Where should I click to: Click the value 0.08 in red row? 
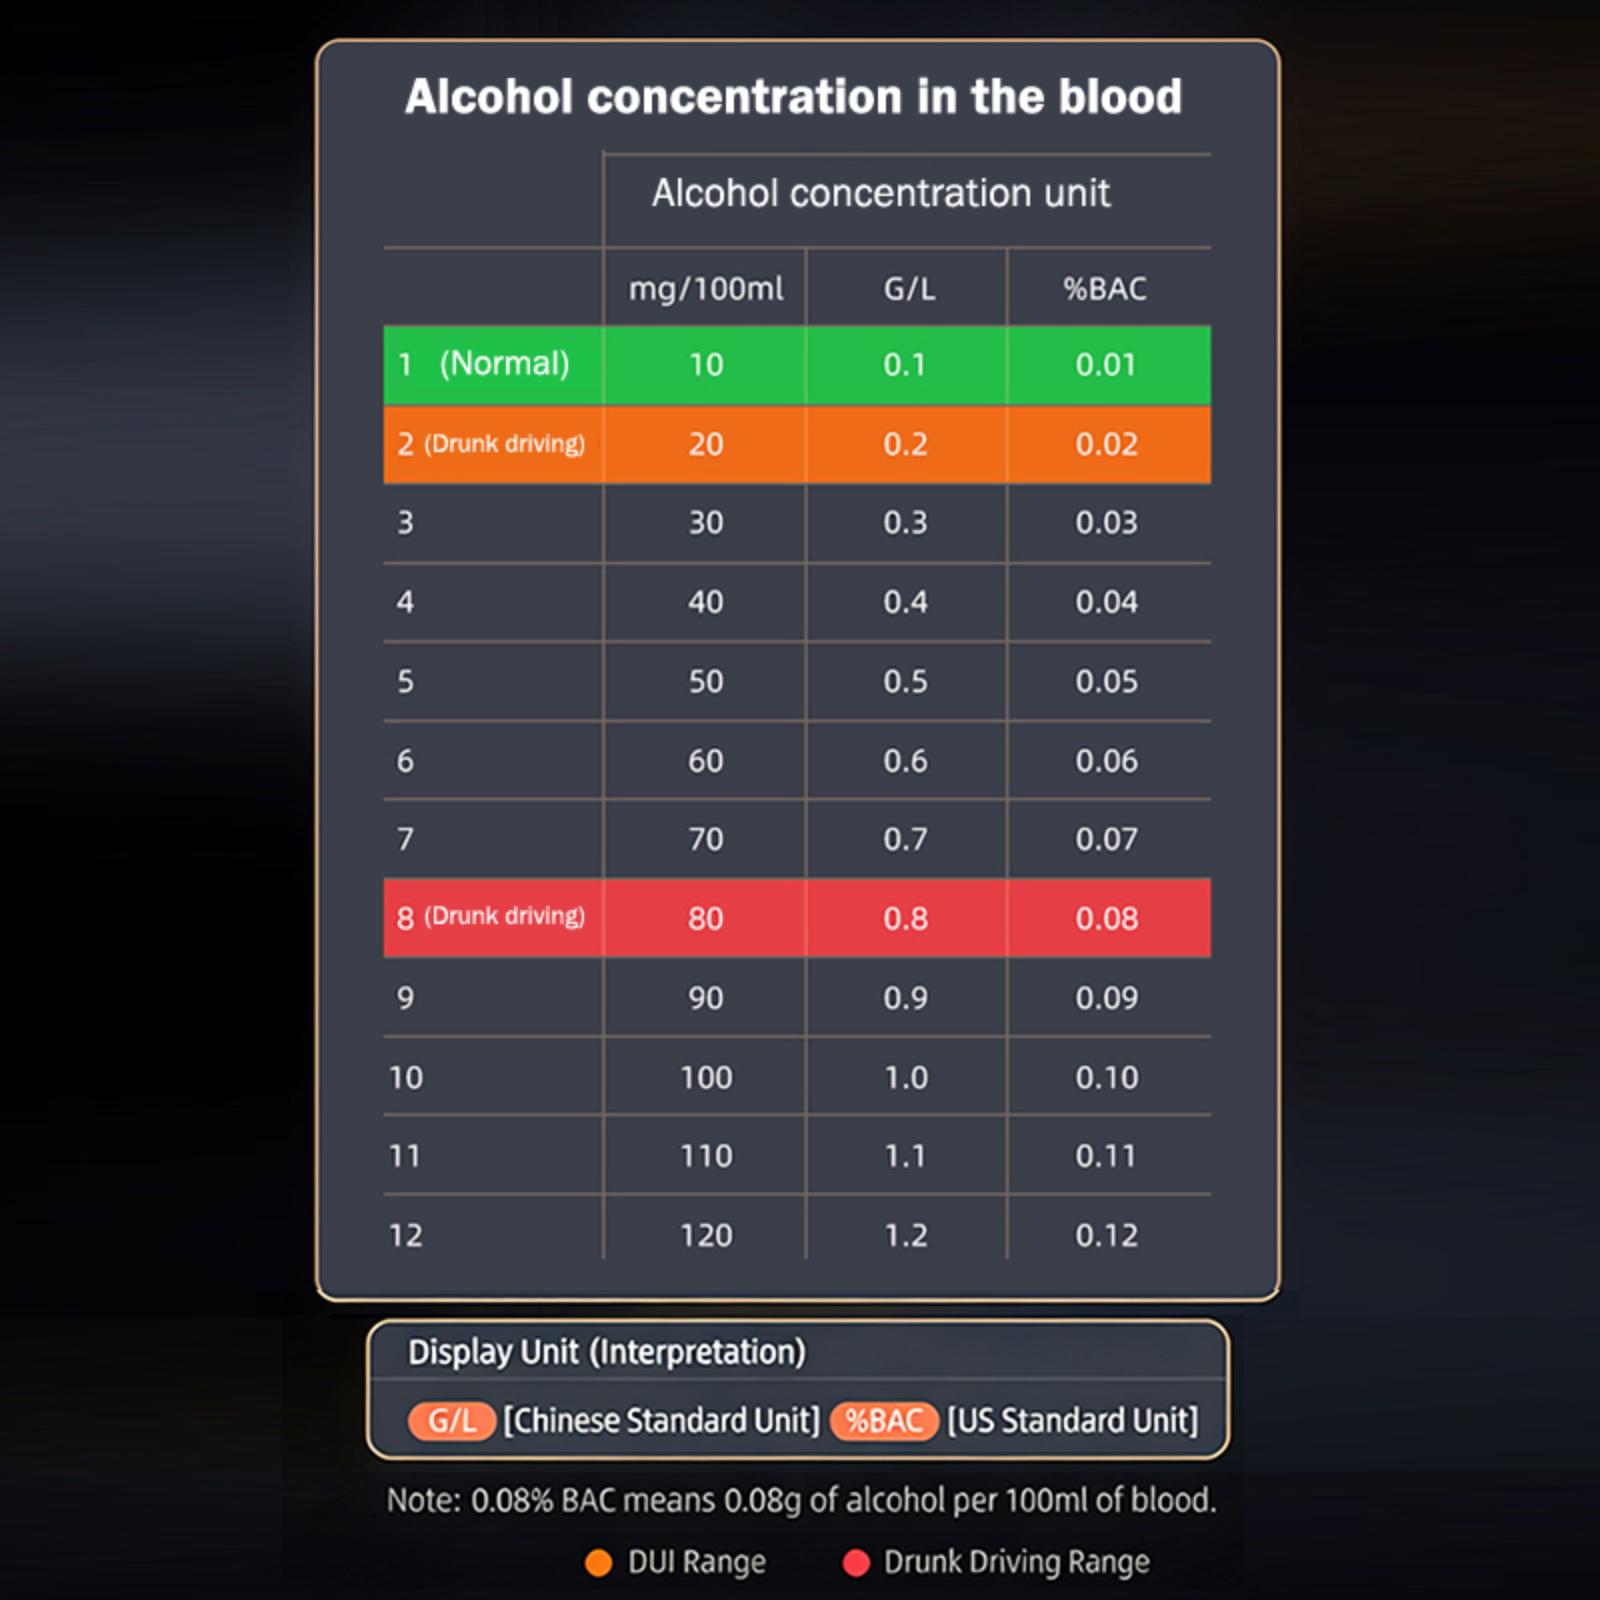pyautogui.click(x=1106, y=918)
